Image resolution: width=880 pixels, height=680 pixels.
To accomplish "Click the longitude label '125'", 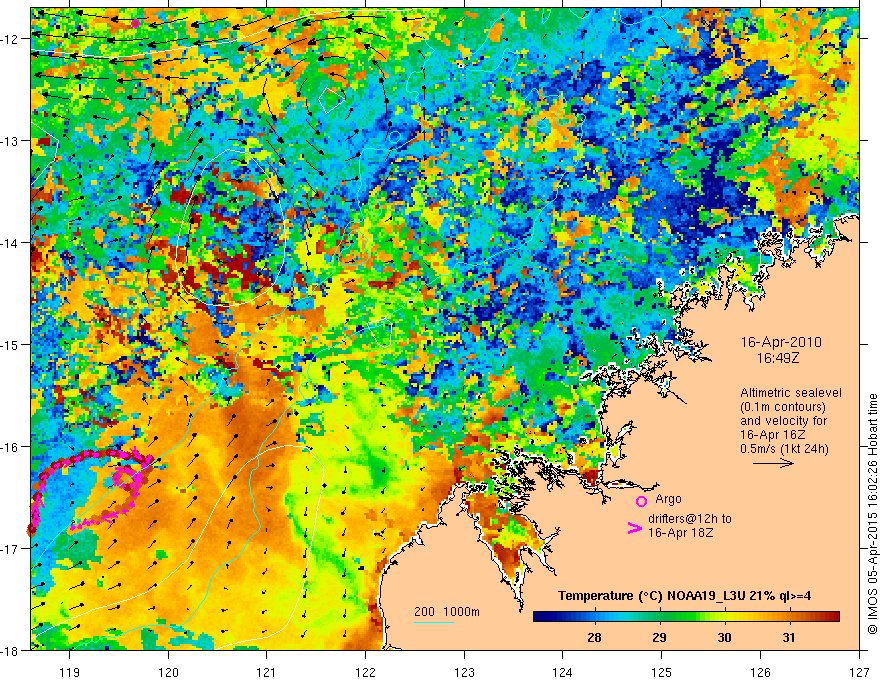I will pos(662,672).
